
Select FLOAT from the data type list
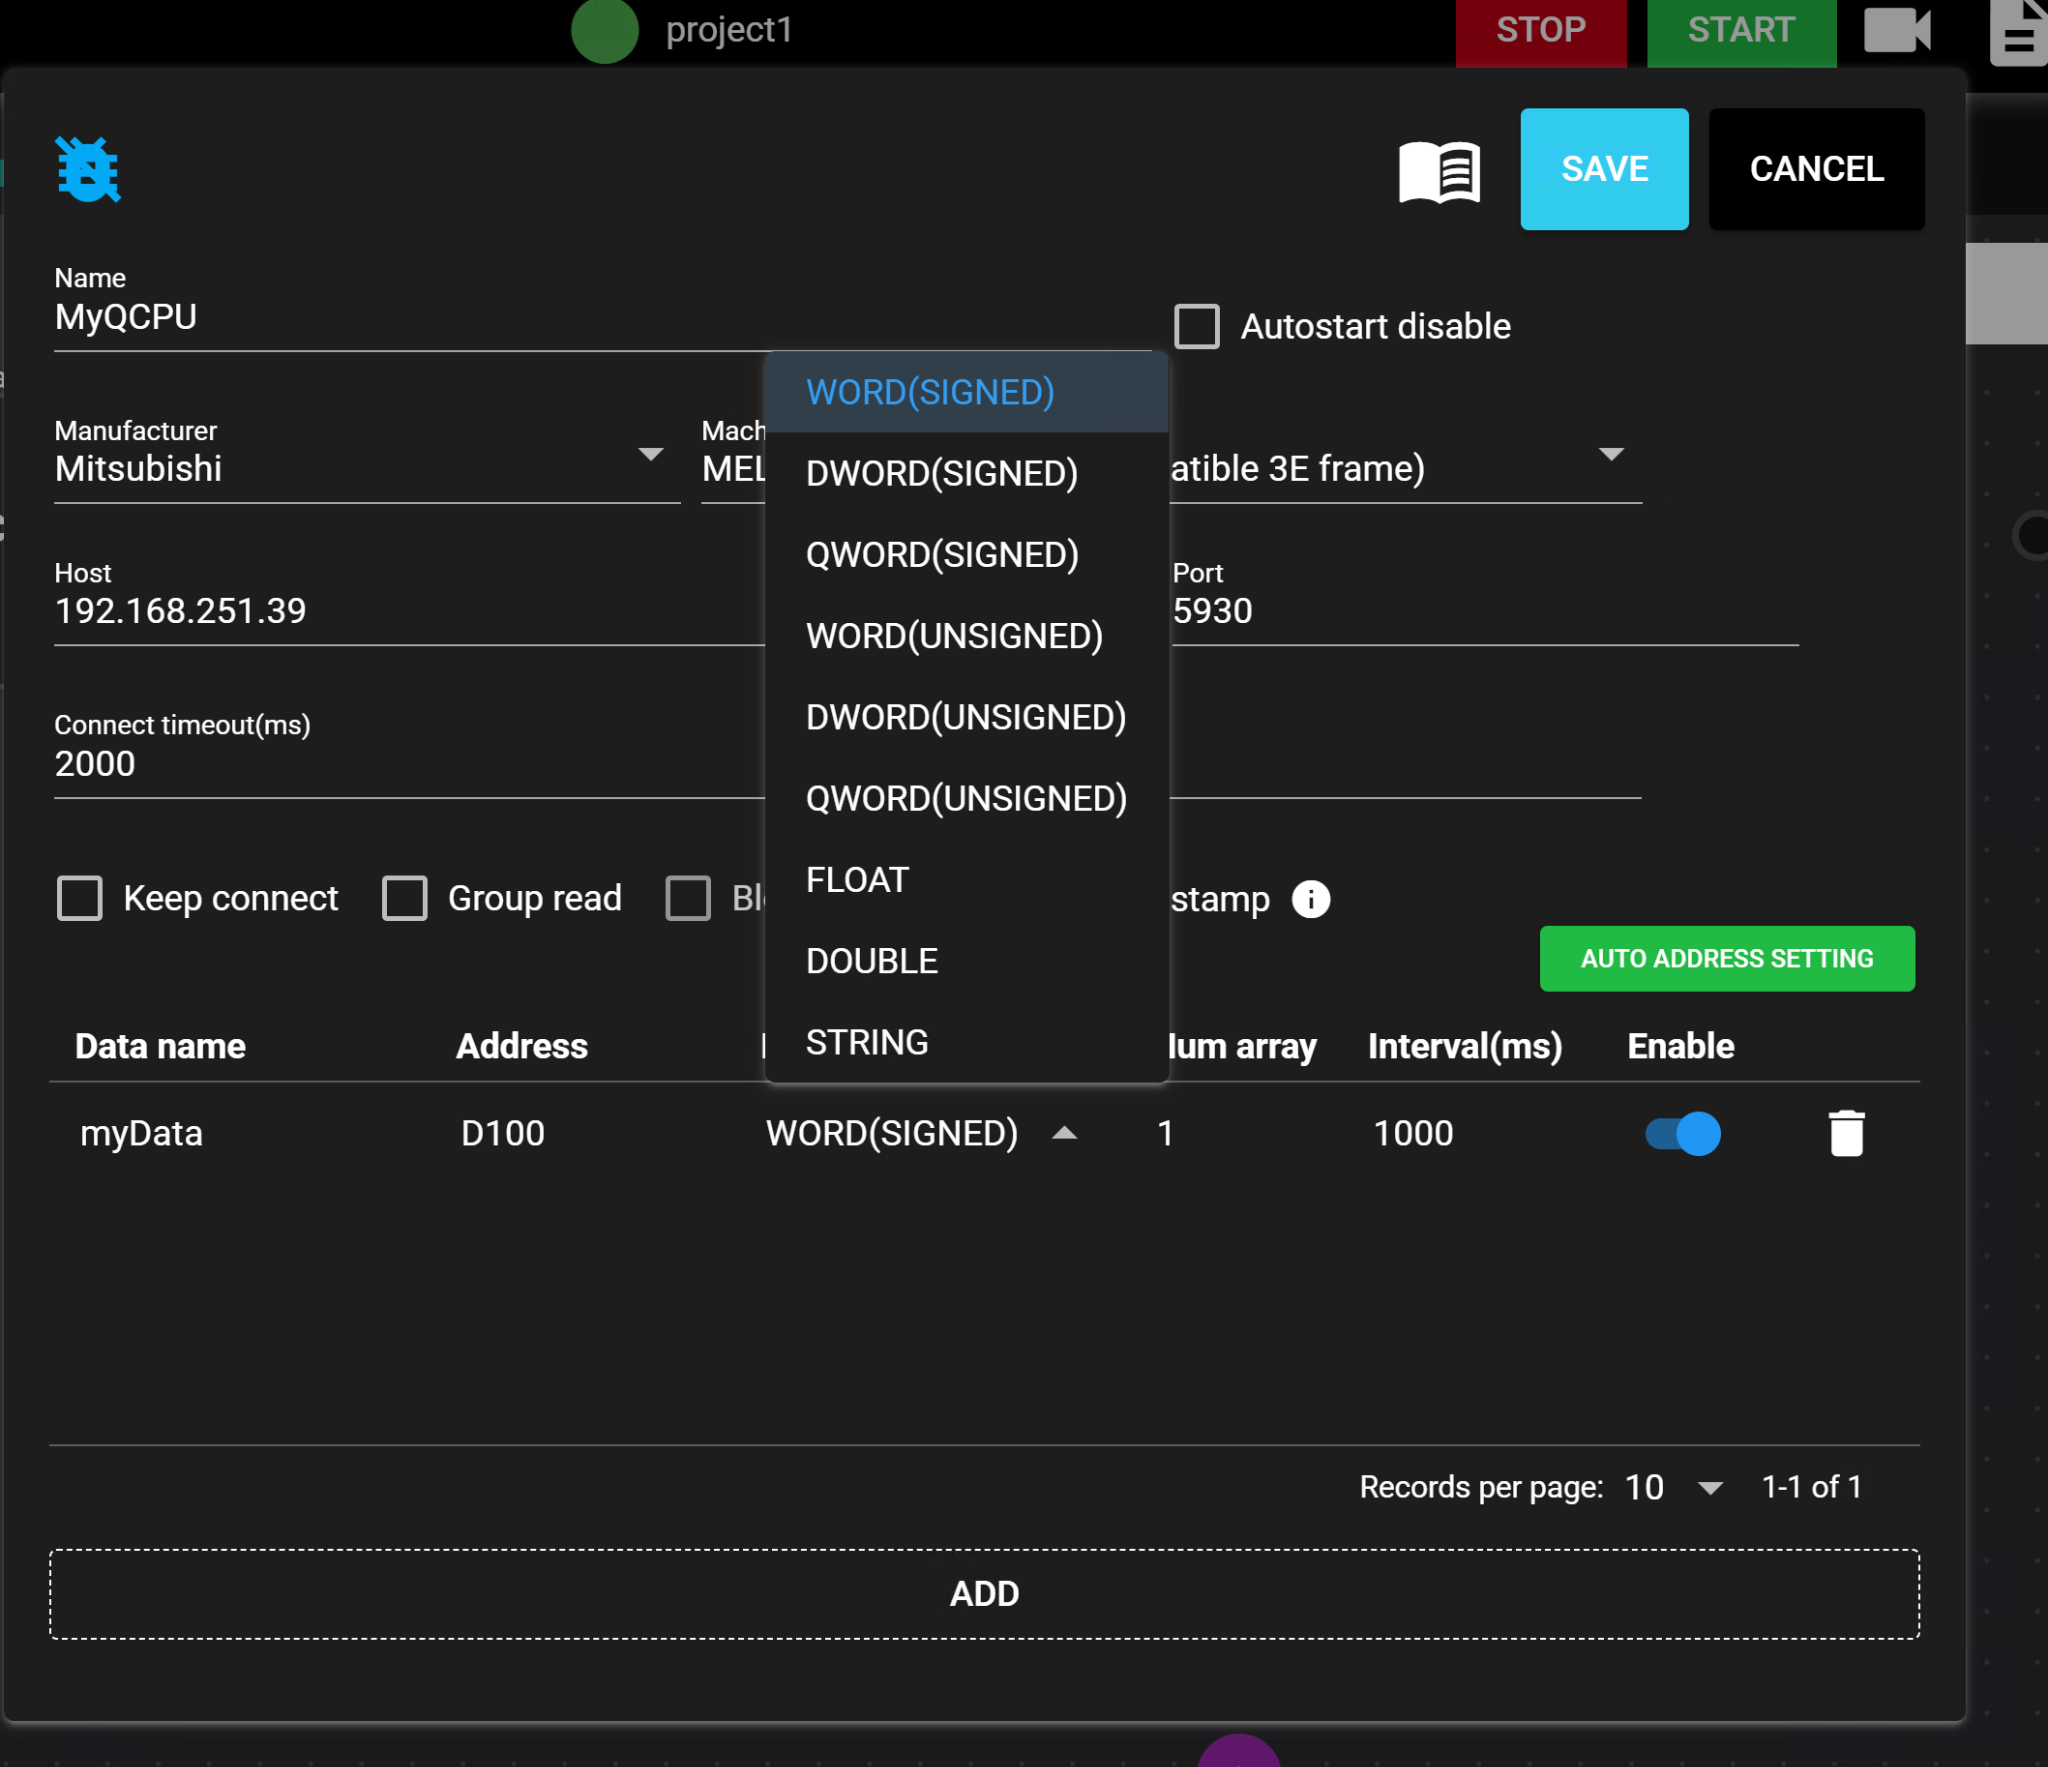tap(857, 880)
